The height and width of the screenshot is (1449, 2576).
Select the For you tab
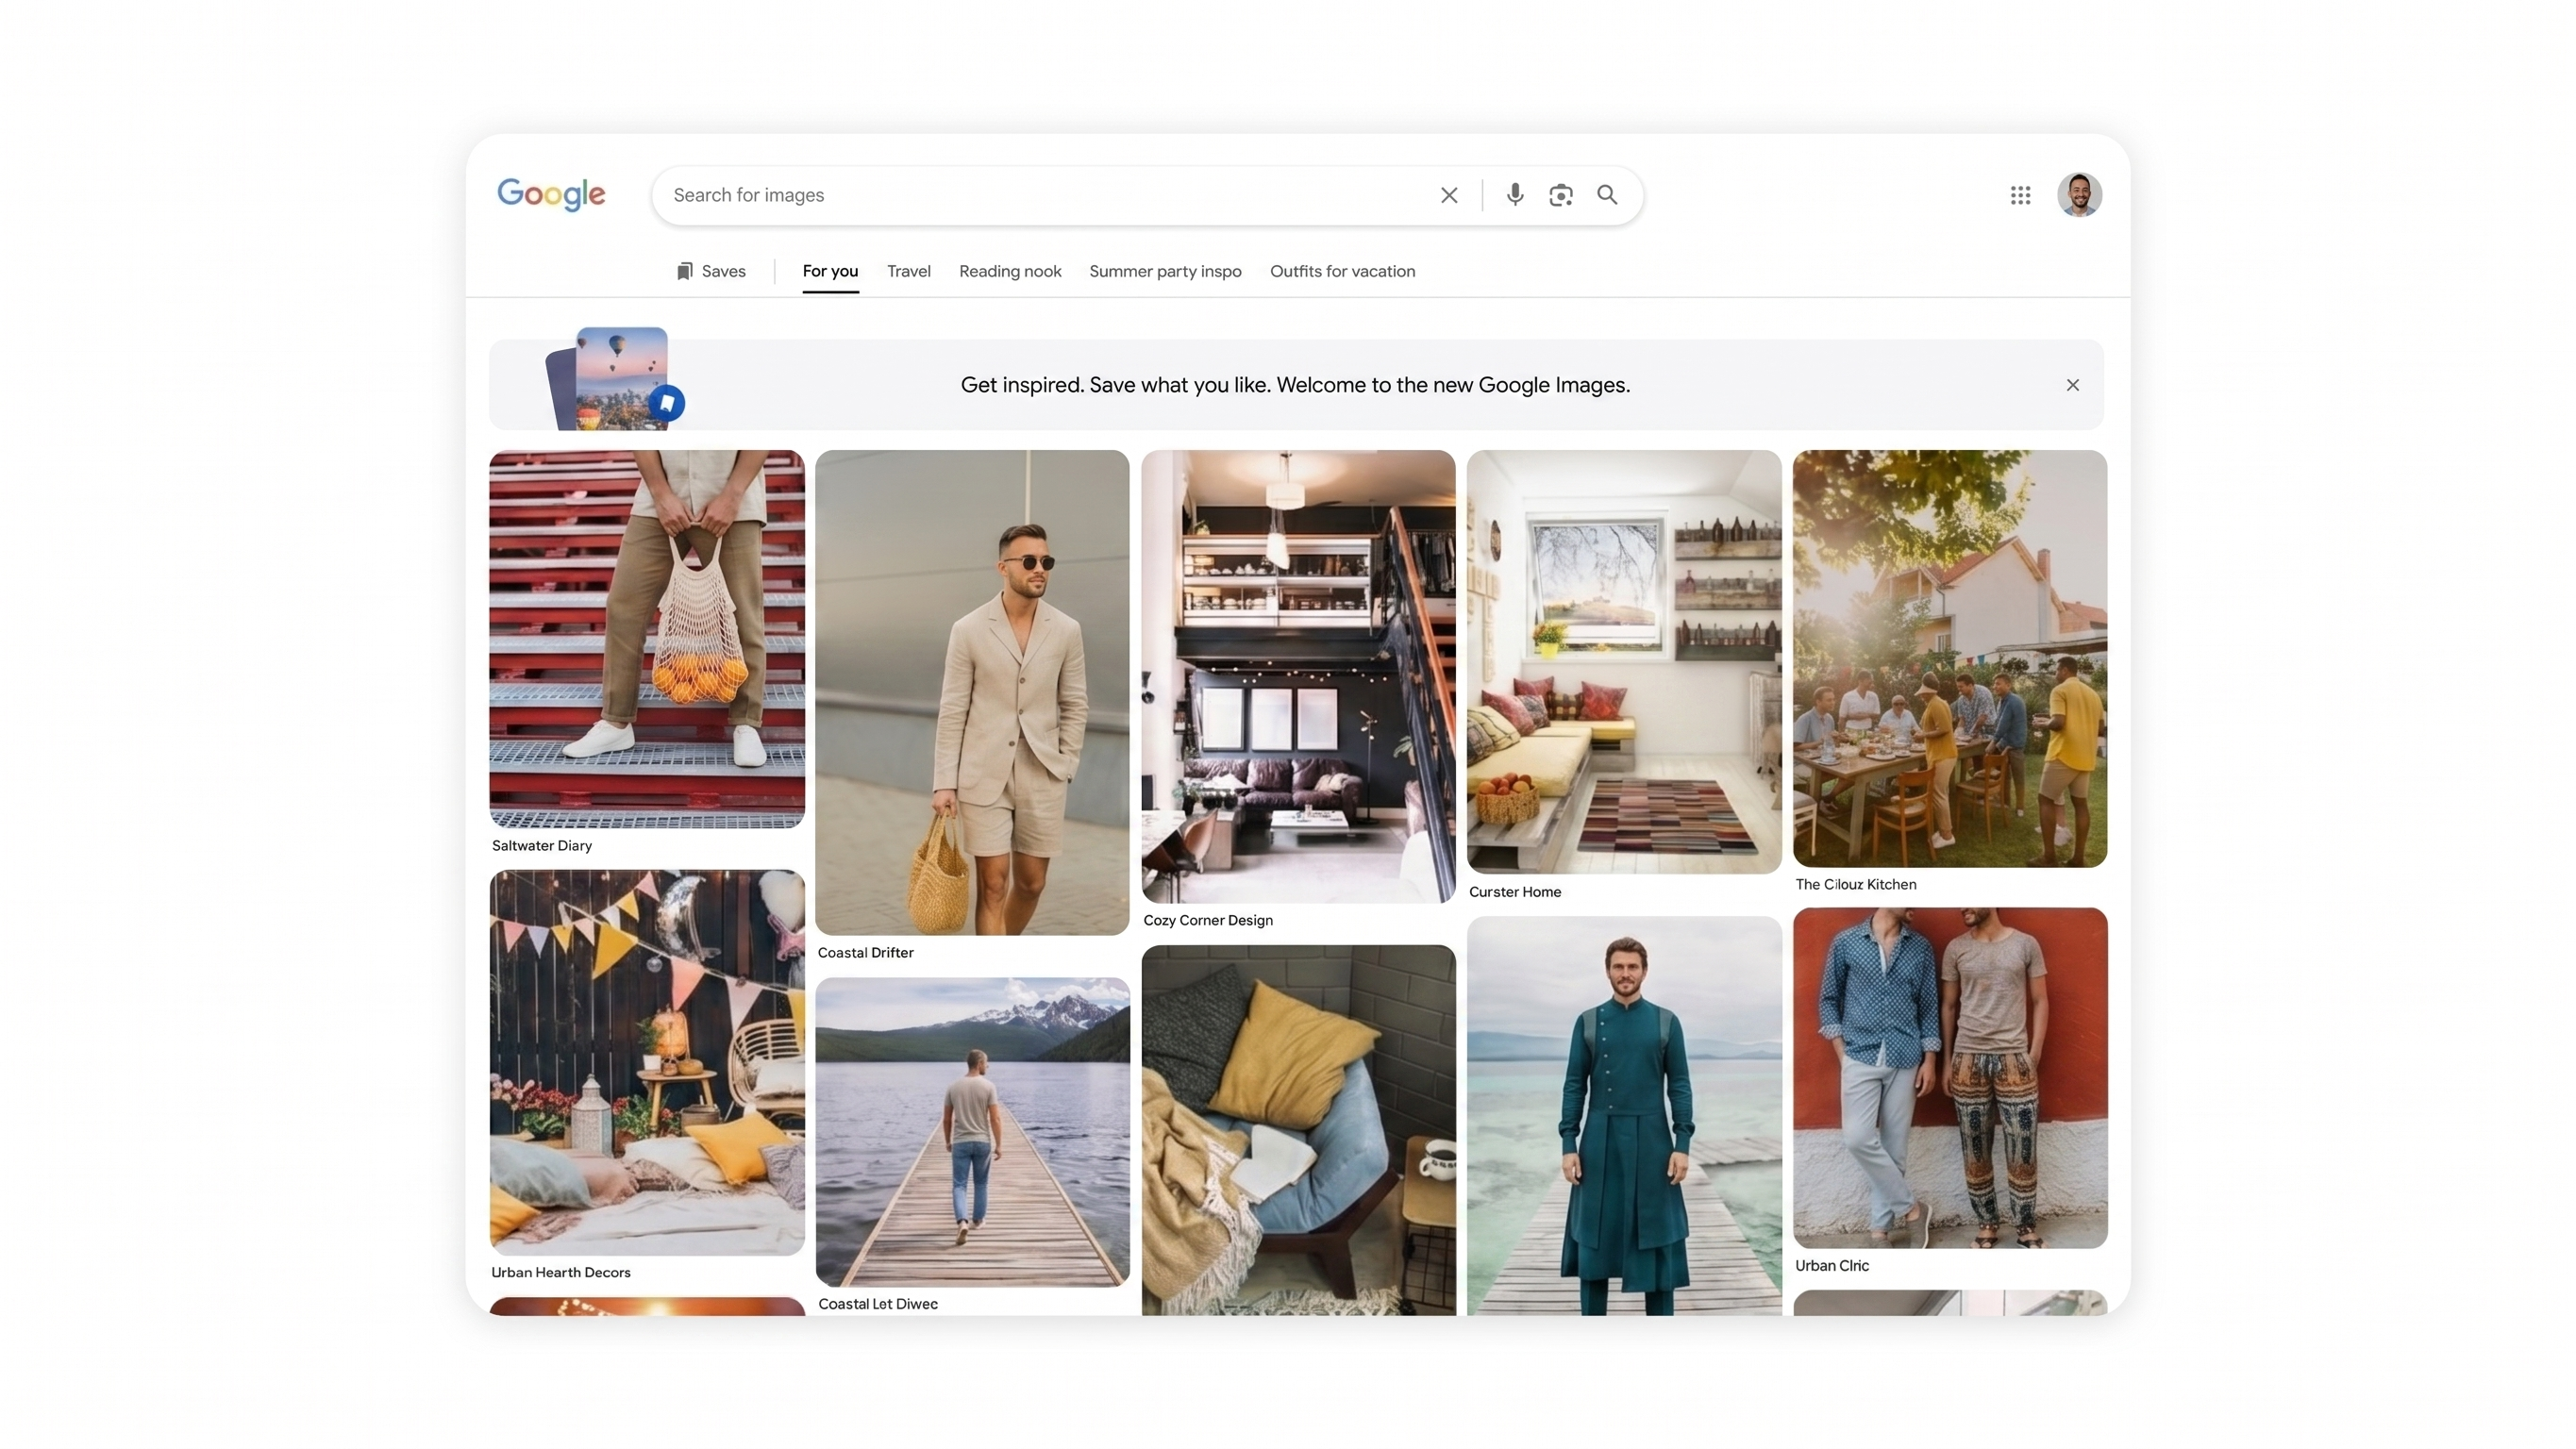click(x=830, y=271)
